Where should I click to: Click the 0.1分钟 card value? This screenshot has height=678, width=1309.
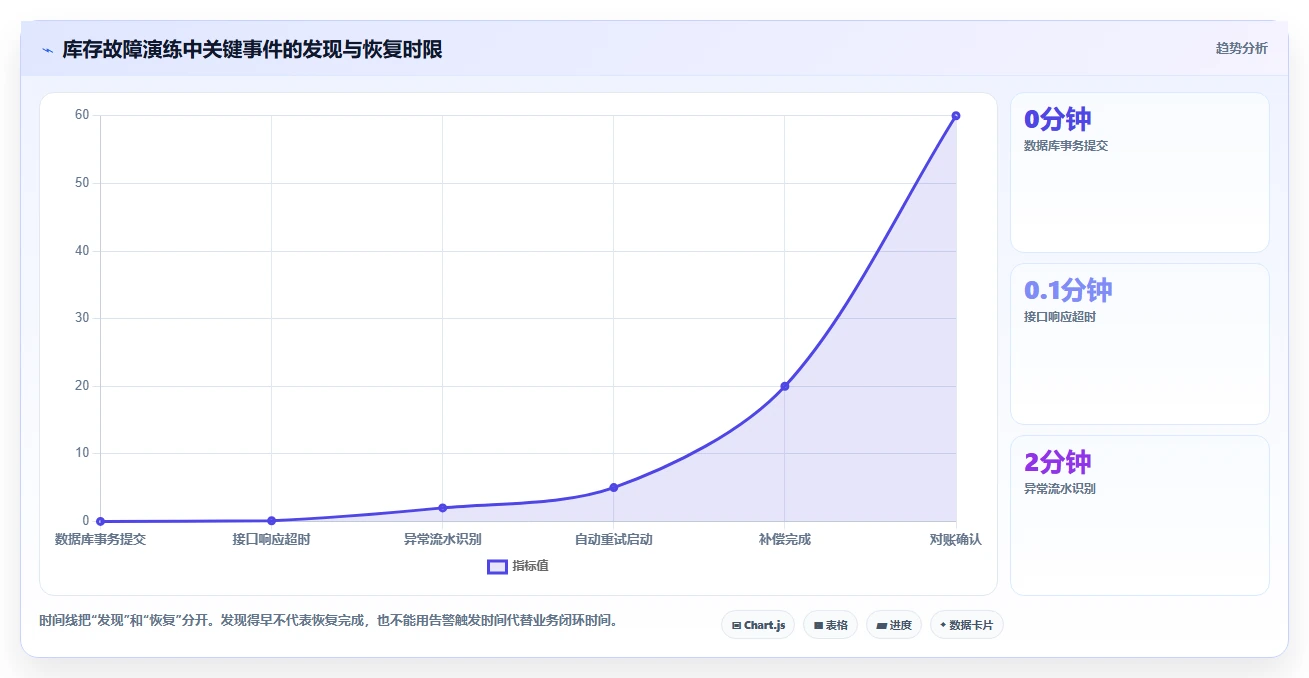[1068, 290]
